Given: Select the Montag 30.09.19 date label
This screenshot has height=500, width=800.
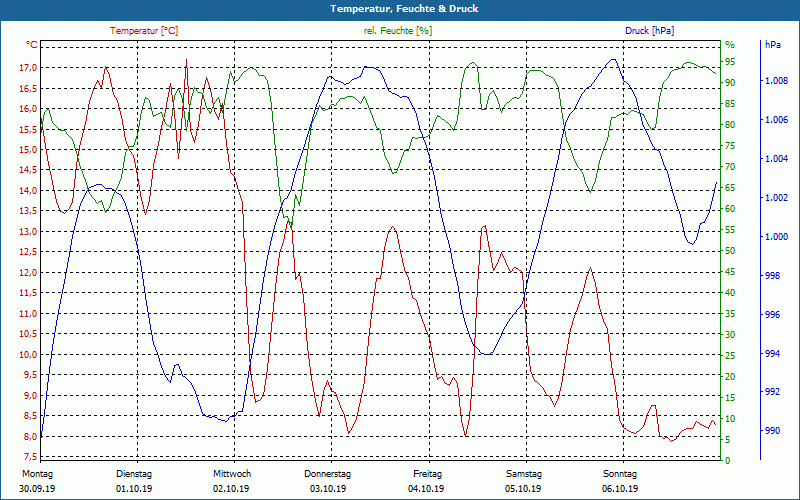Looking at the screenshot, I should click(x=37, y=481).
